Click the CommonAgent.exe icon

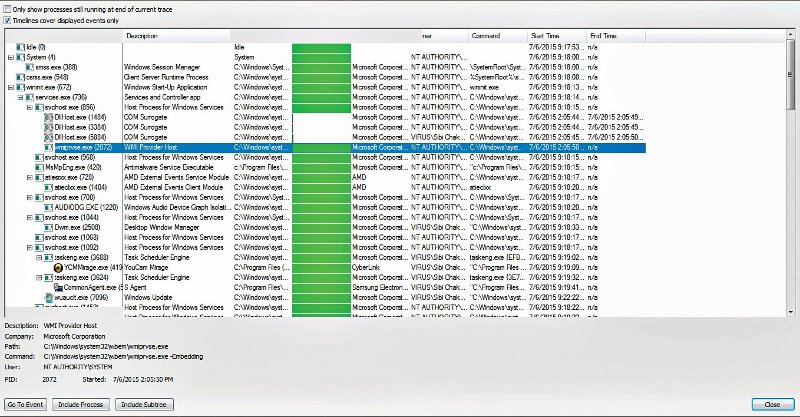(58, 287)
